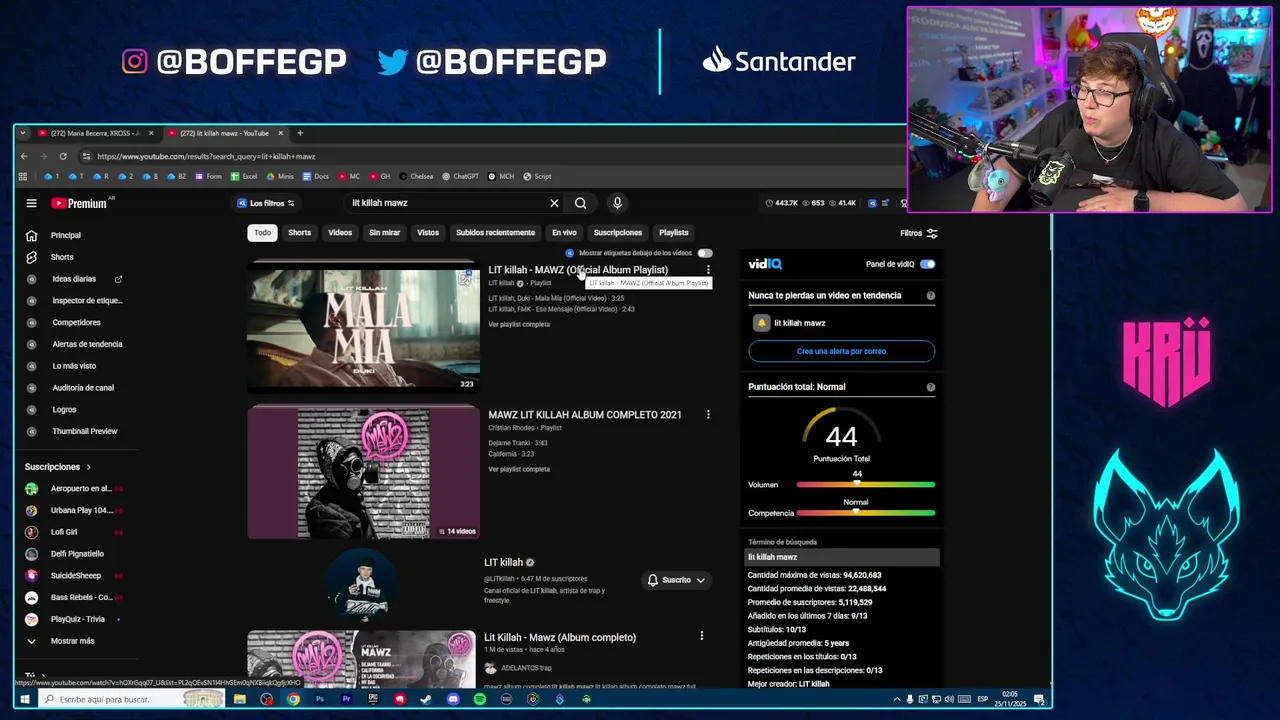1280x720 pixels.
Task: Click Crea una alerta por correo
Action: tap(841, 351)
